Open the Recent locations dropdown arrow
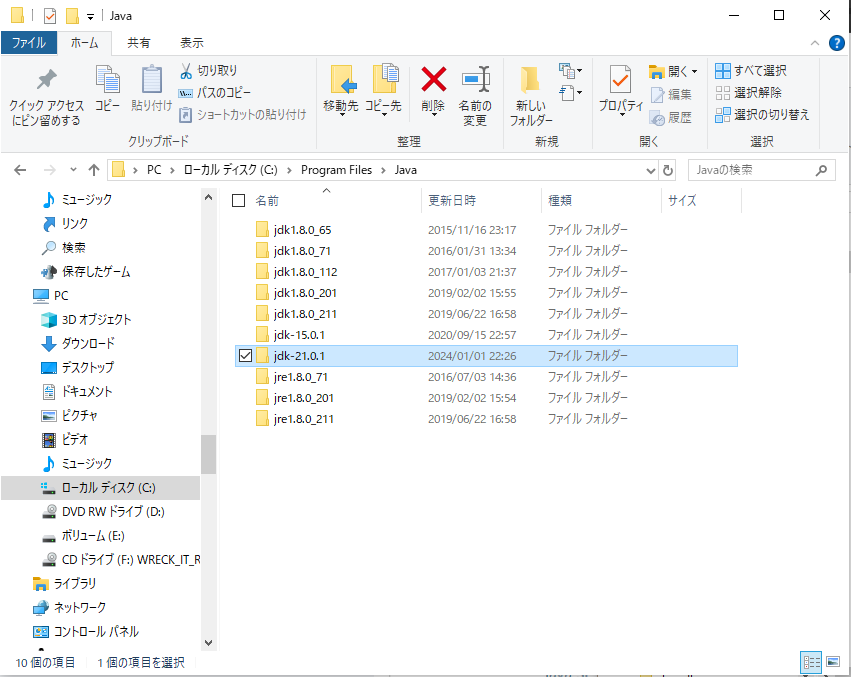The width and height of the screenshot is (851, 677). [73, 170]
